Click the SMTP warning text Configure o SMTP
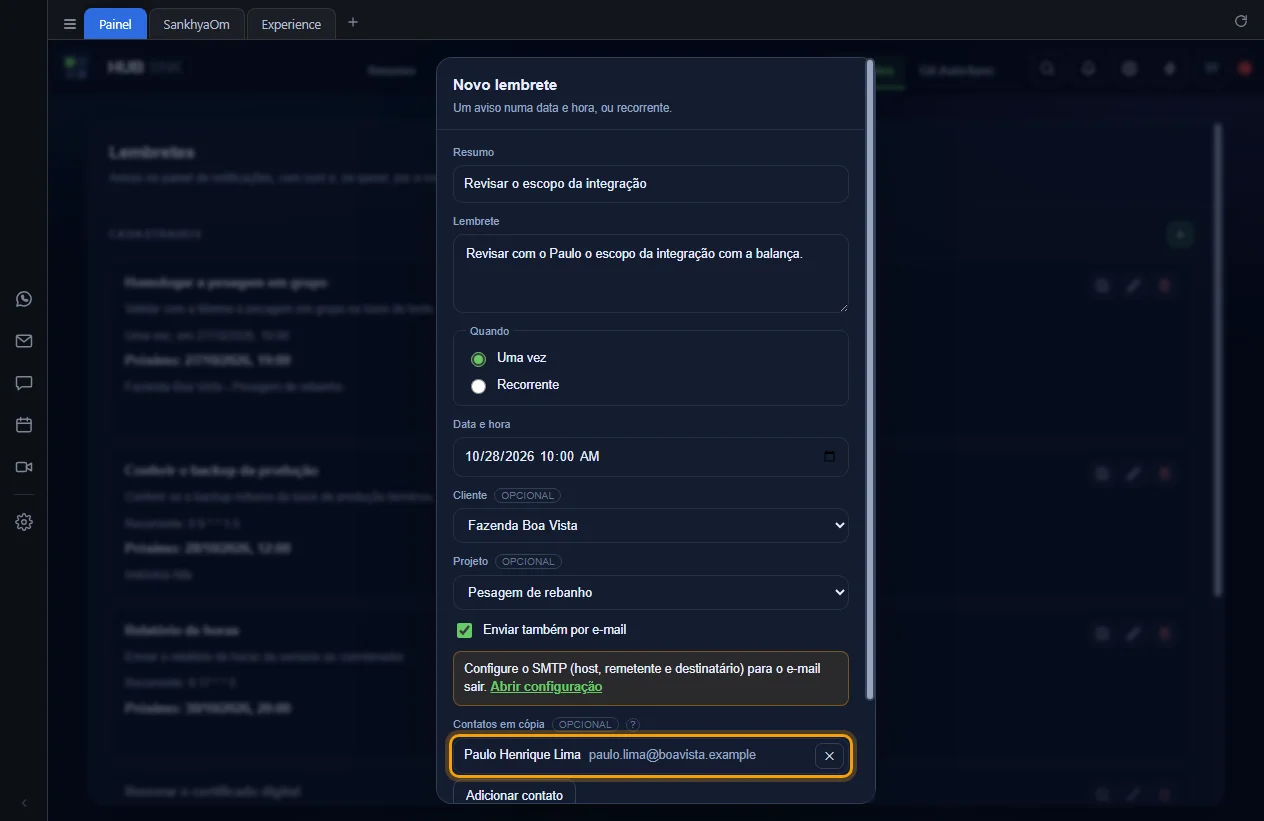1264x821 pixels. click(642, 678)
